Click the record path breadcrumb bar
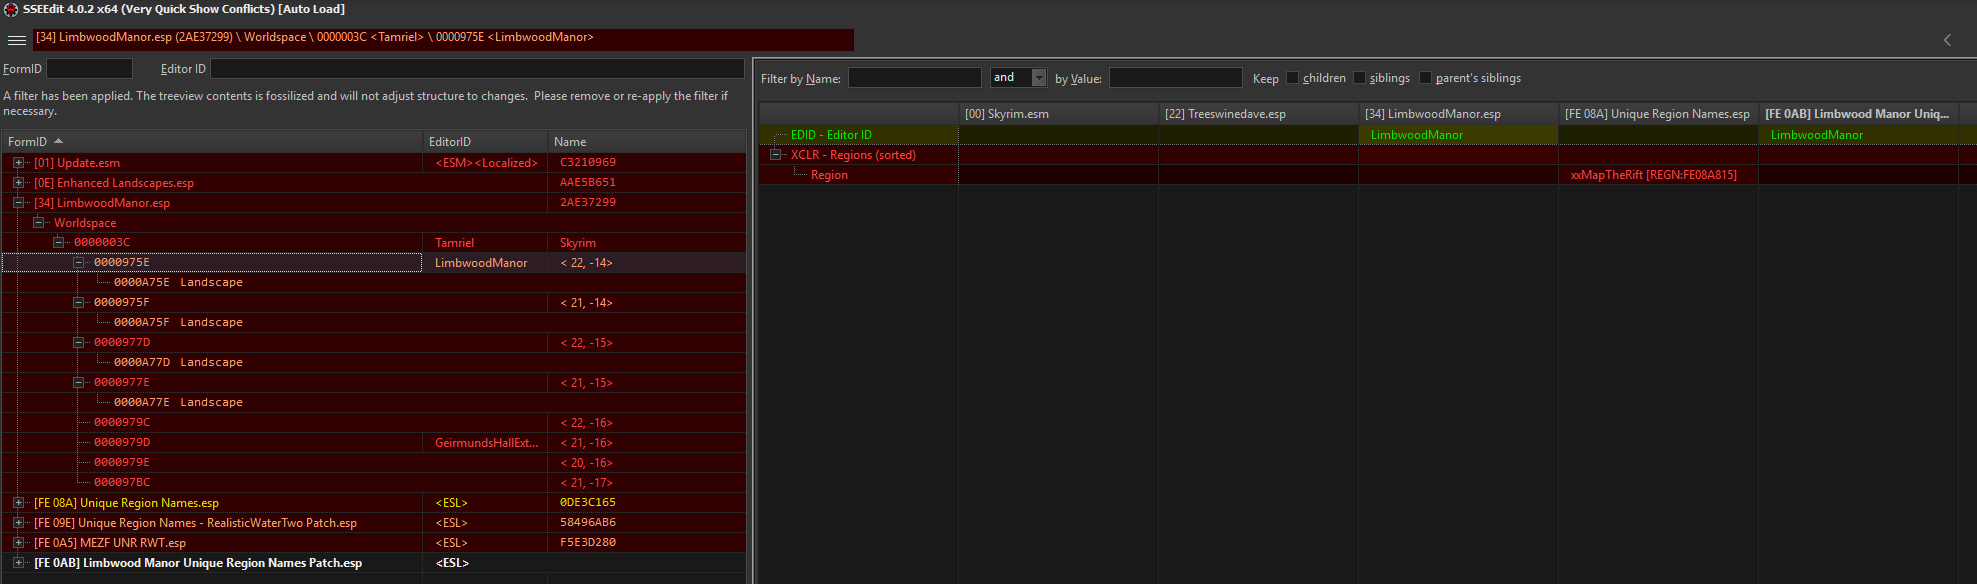The width and height of the screenshot is (1977, 584). click(x=444, y=38)
